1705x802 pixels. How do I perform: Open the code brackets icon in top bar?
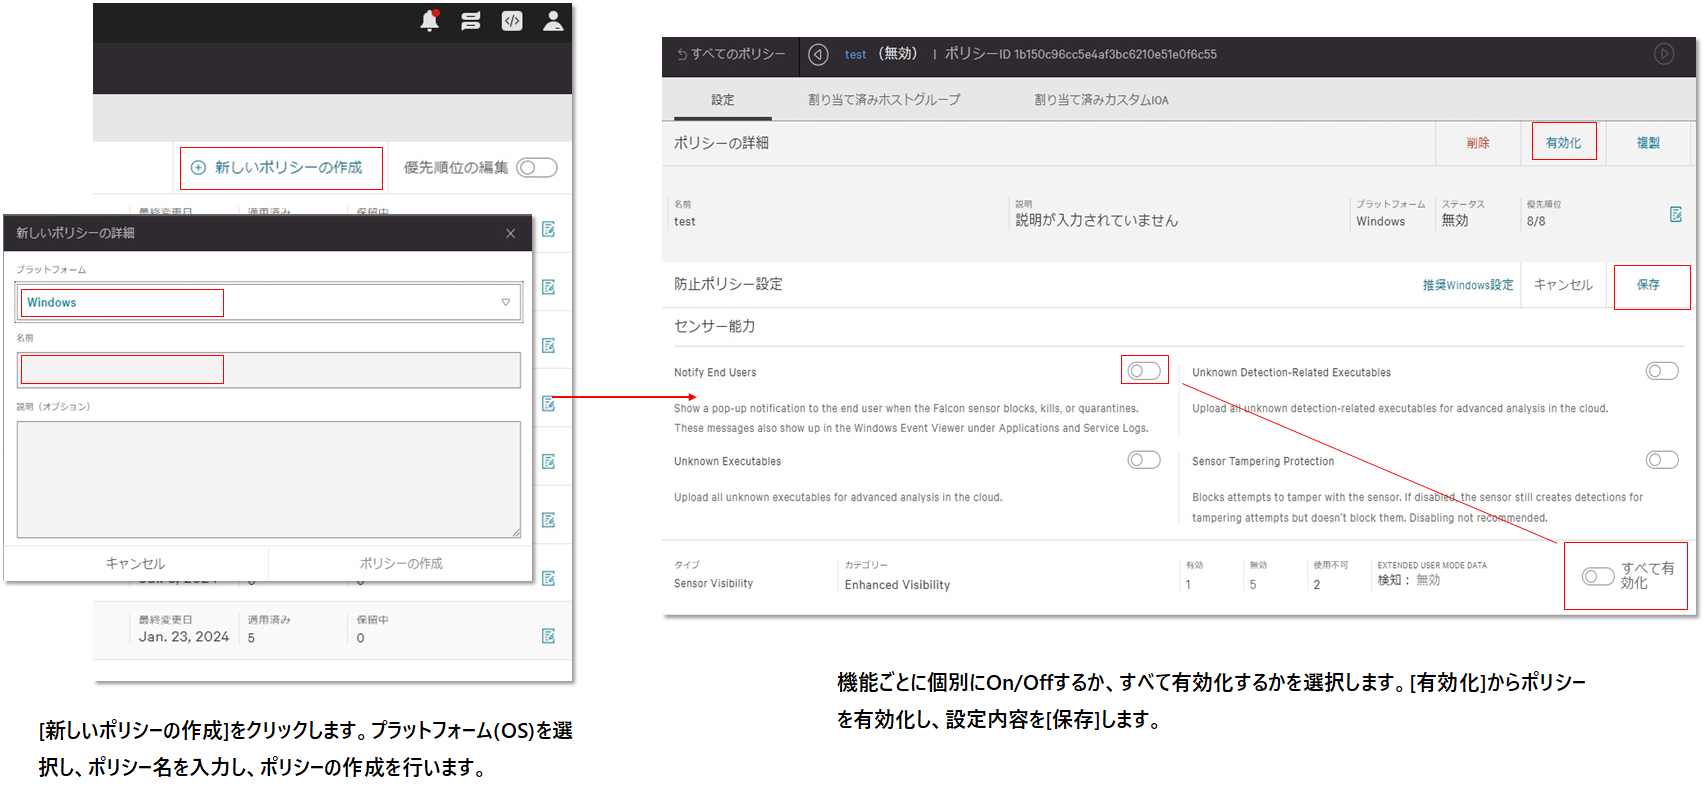512,20
